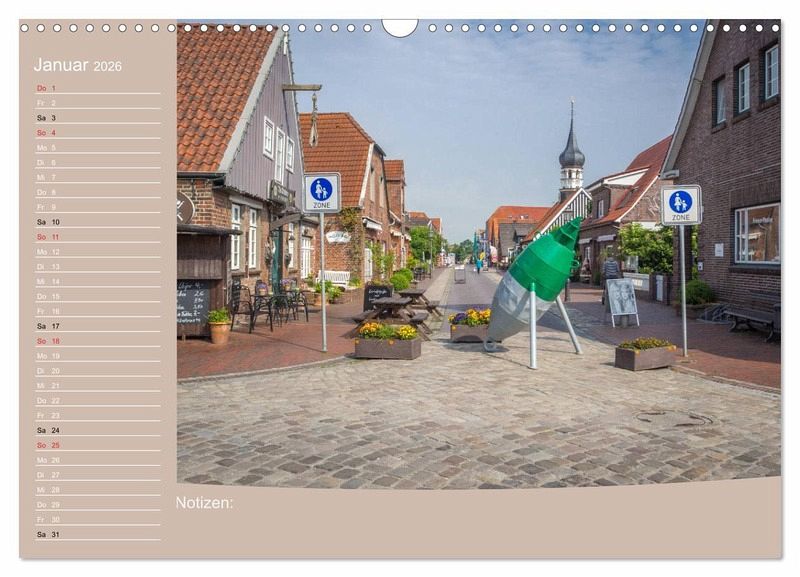The width and height of the screenshot is (800, 577).
Task: Select the So 11 date row
Action: pyautogui.click(x=97, y=237)
